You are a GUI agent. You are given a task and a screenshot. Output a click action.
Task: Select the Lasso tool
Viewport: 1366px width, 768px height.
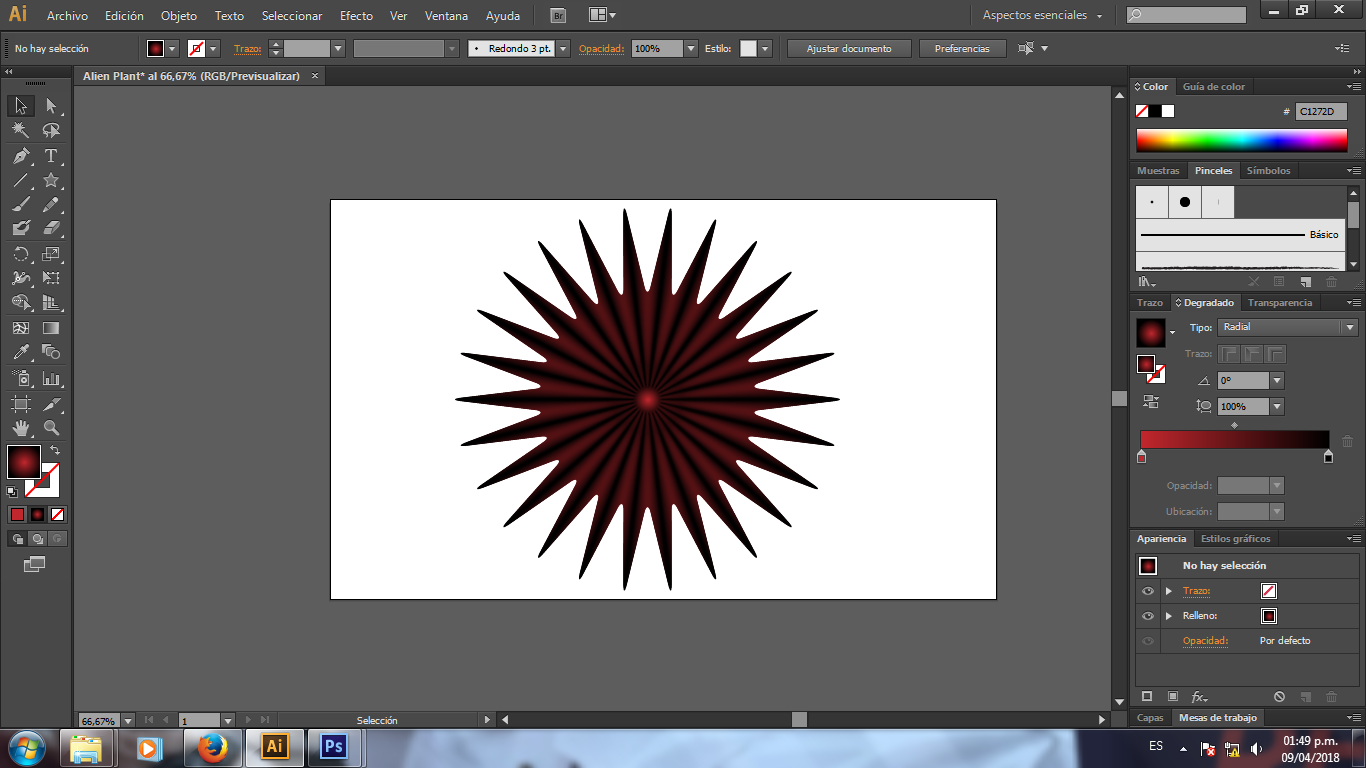51,131
